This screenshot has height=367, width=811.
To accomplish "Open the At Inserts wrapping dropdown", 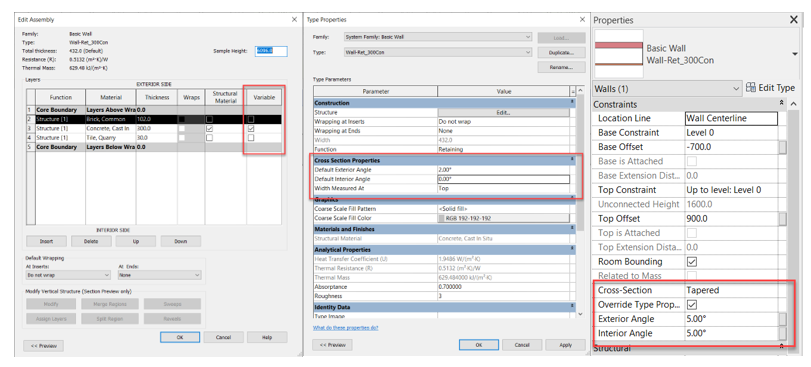I will click(x=68, y=276).
